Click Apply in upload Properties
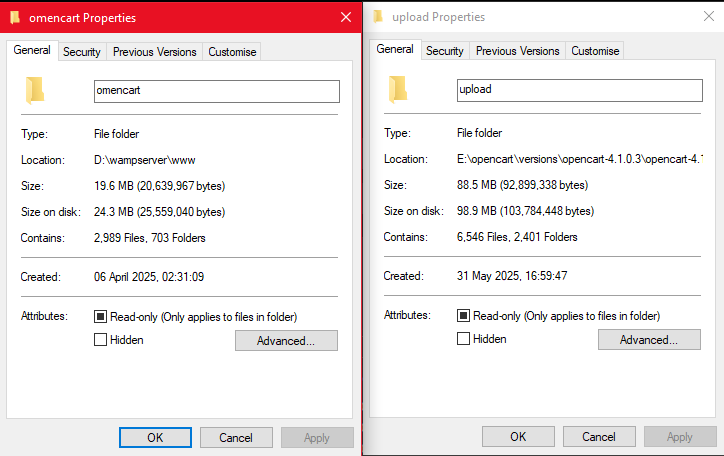The image size is (724, 456). coord(680,437)
